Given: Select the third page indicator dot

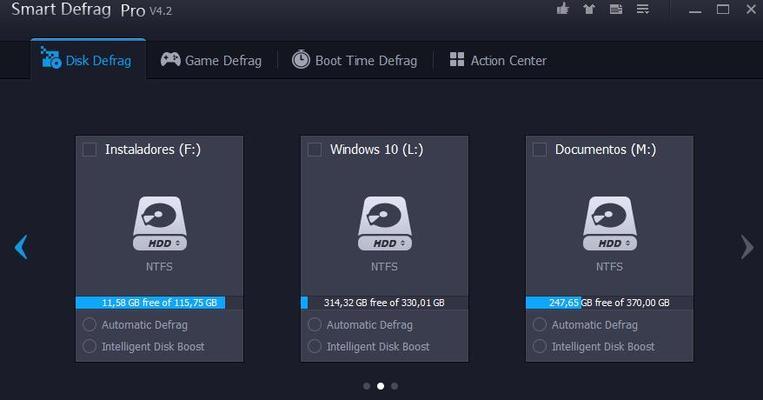Looking at the screenshot, I should click(x=395, y=386).
